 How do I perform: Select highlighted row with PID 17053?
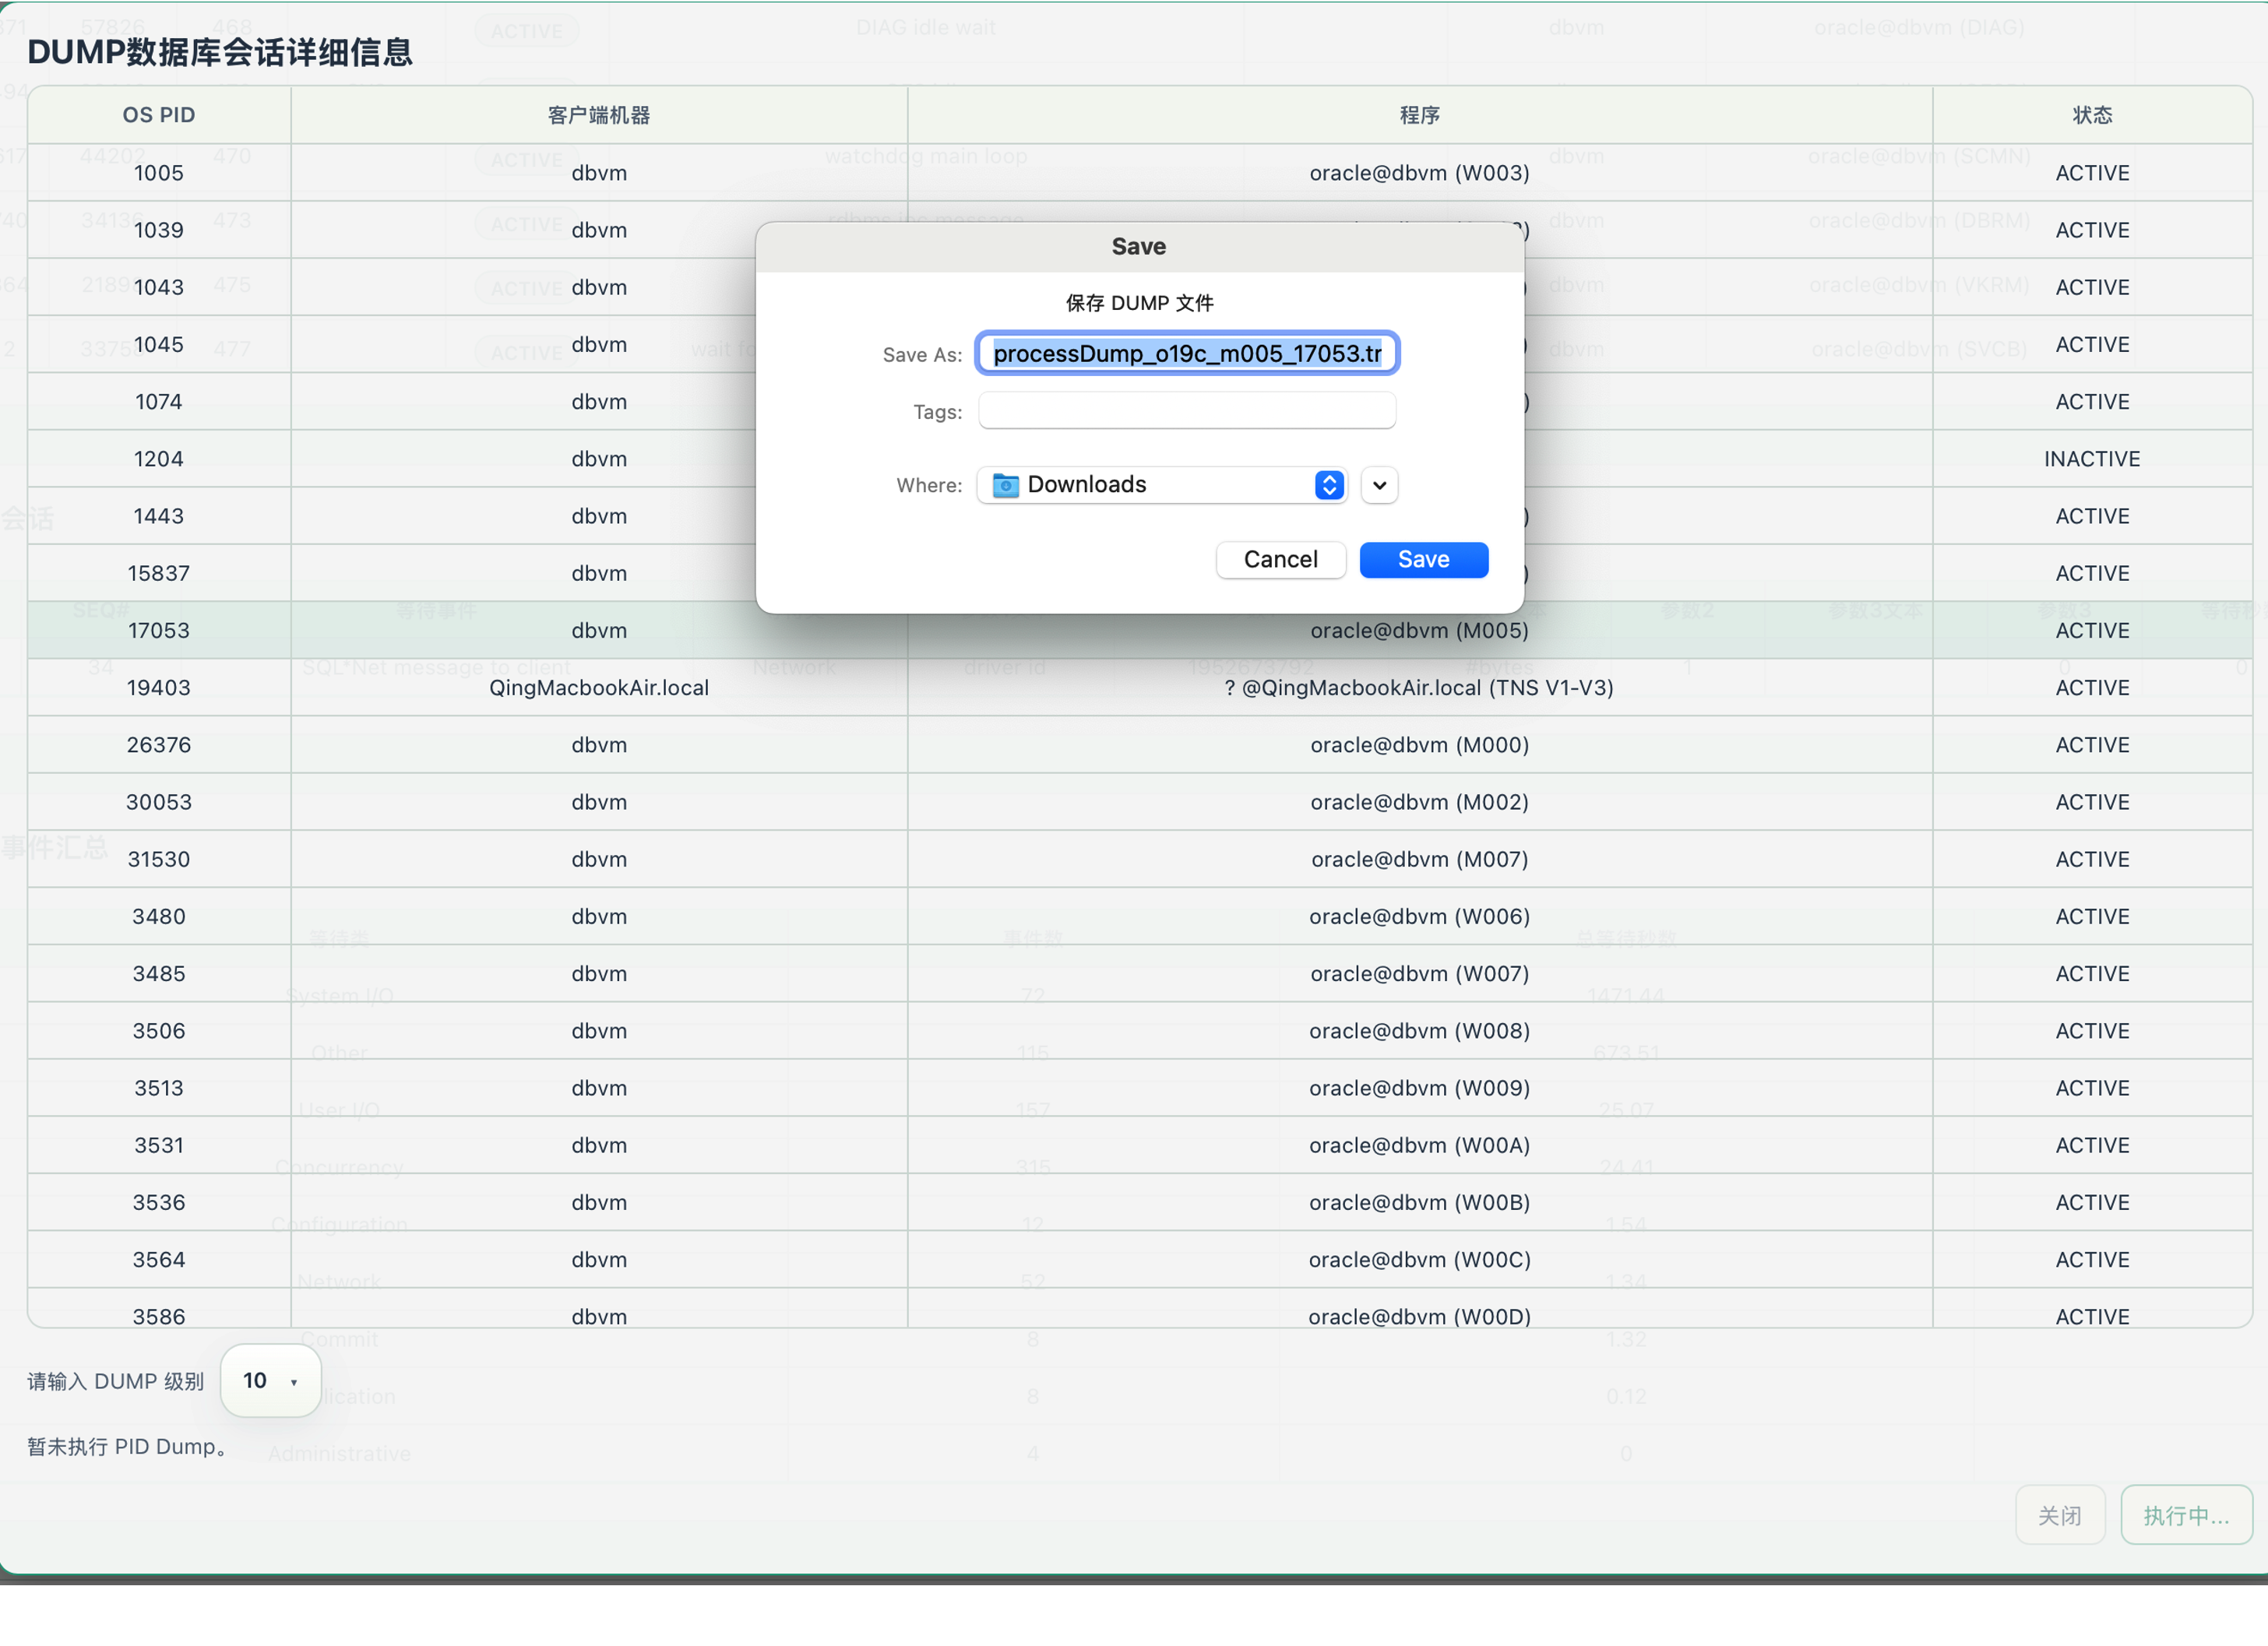click(x=1140, y=631)
